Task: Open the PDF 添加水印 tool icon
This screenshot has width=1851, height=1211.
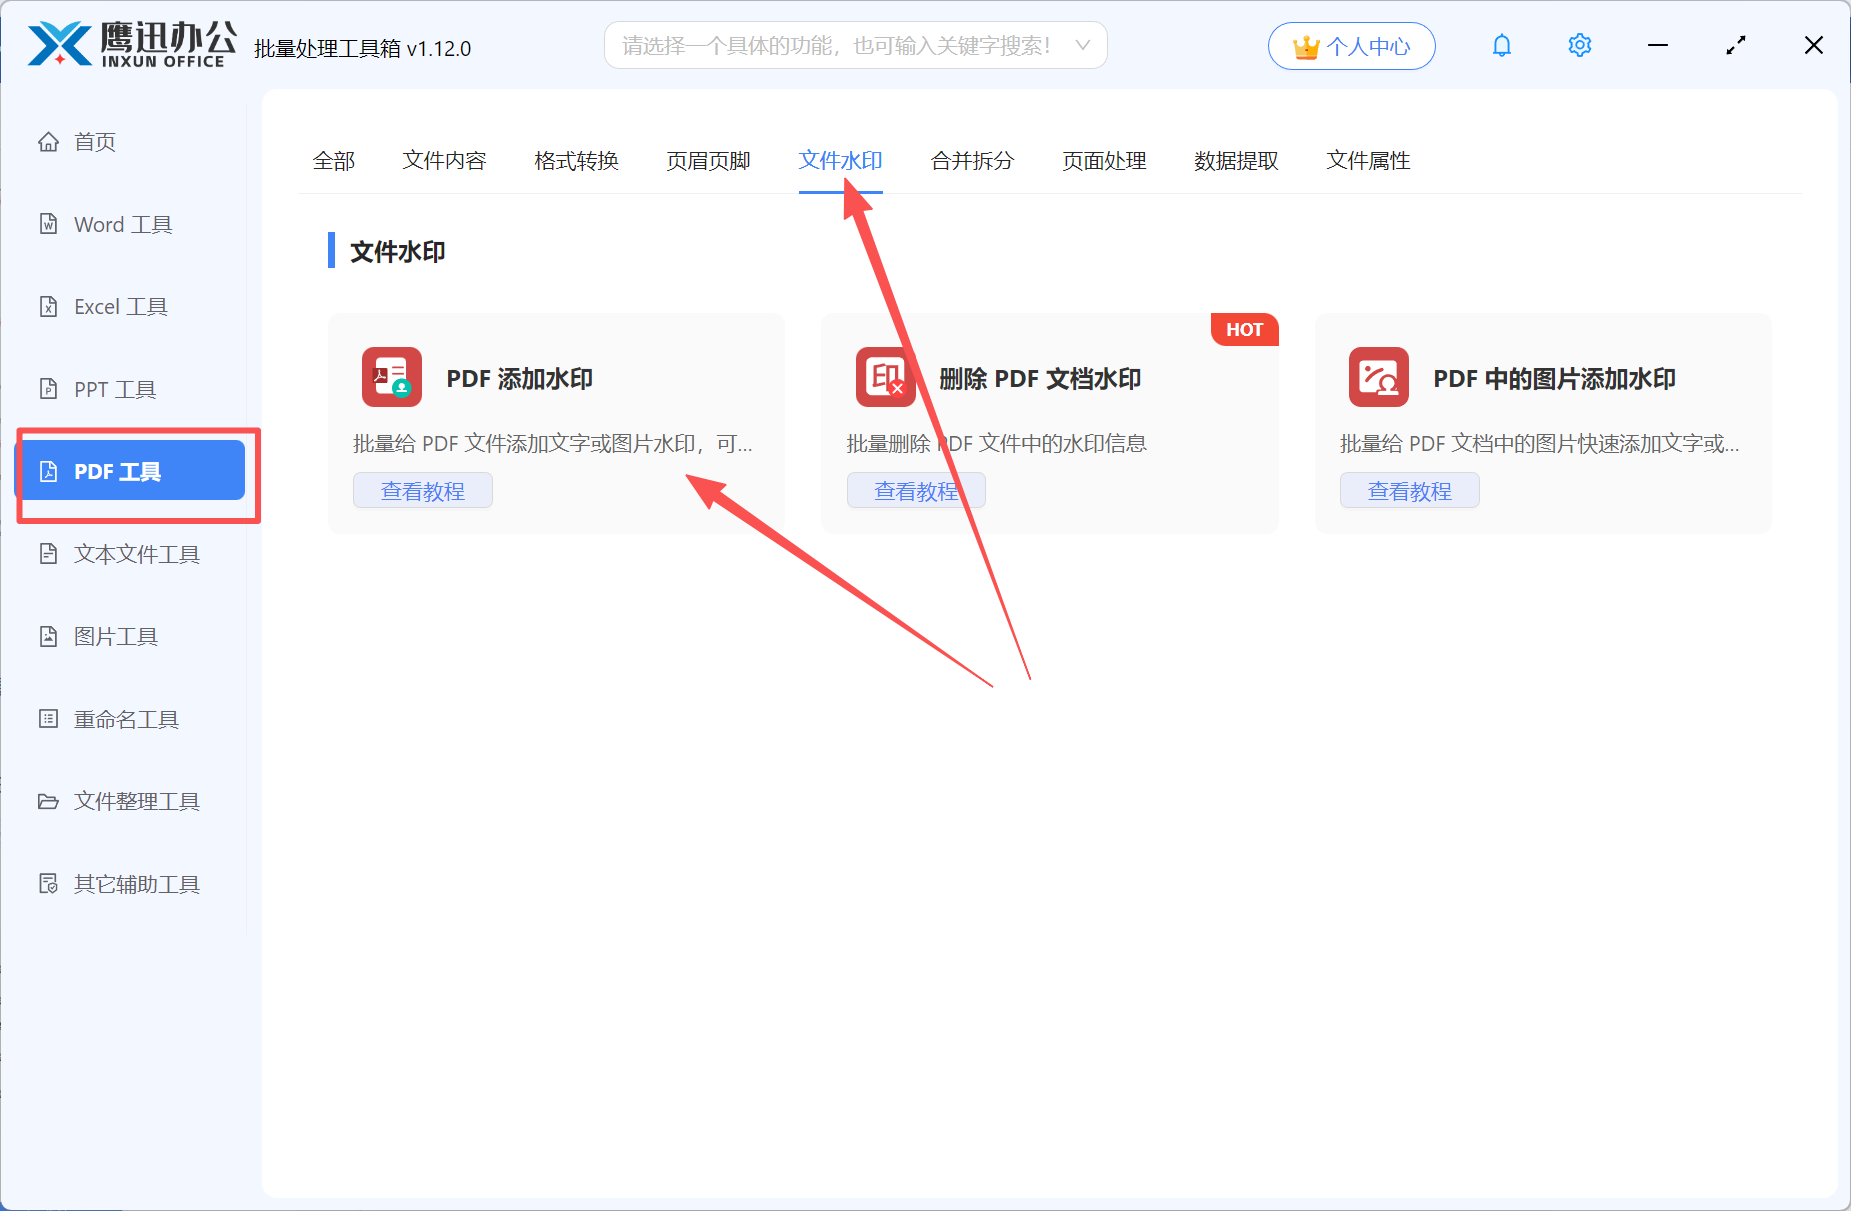Action: [391, 377]
